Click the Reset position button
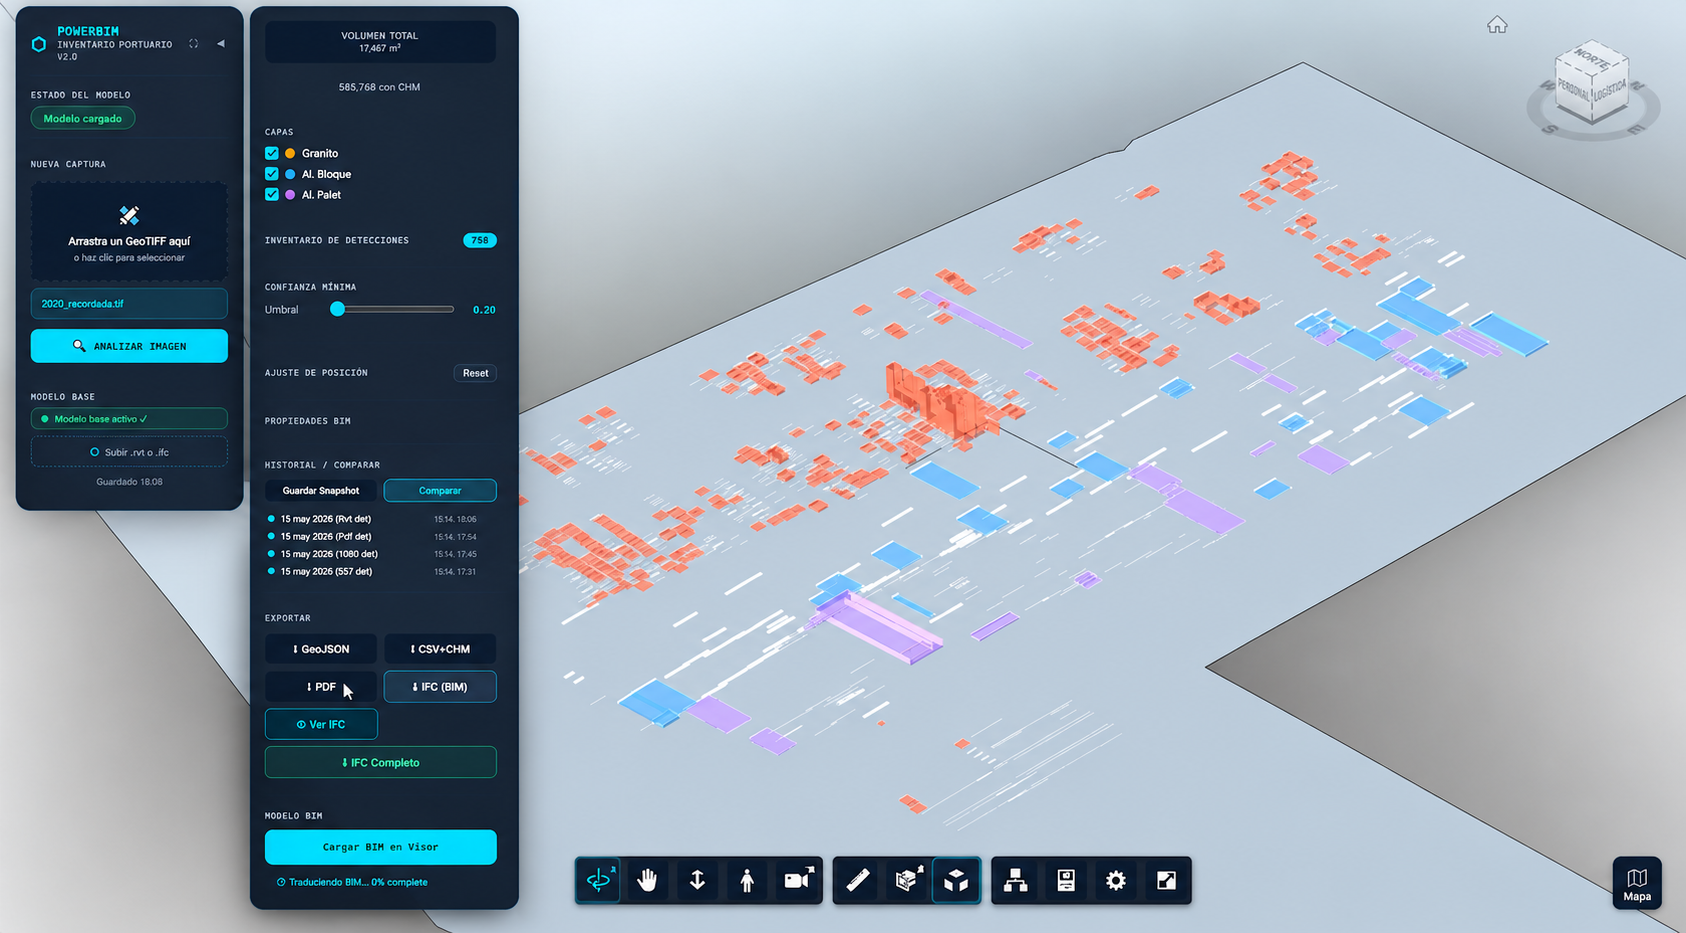1686x933 pixels. click(475, 373)
